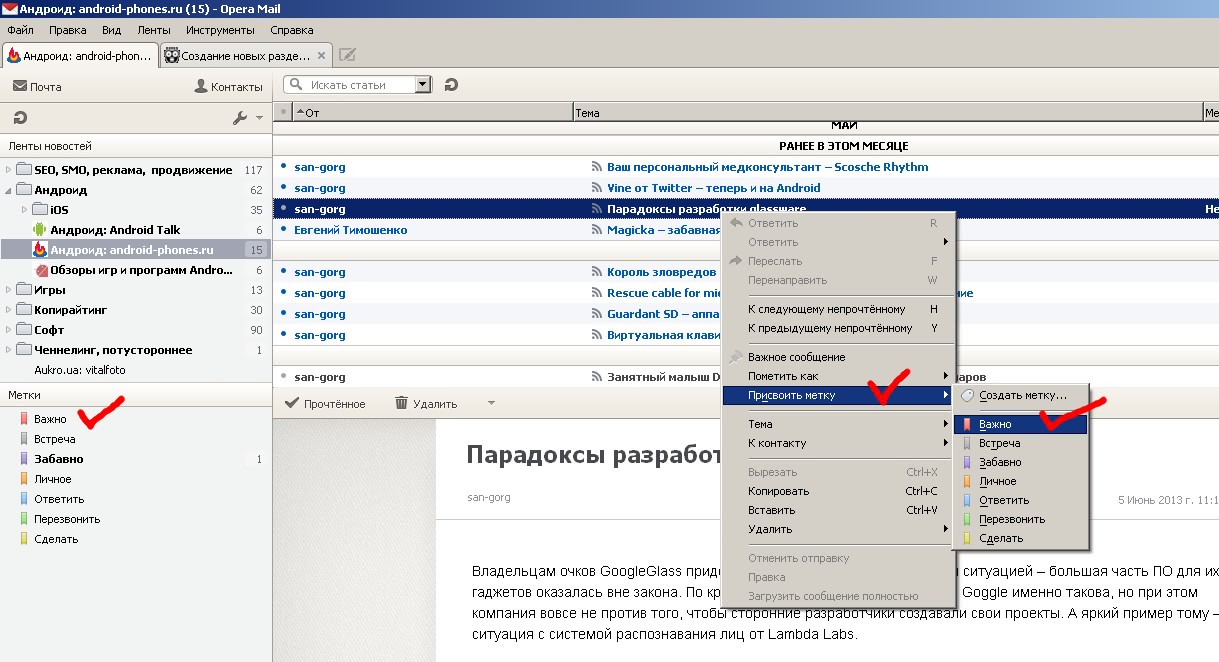1219x662 pixels.
Task: Open the Aukro.ua: vitalfoto feed
Action: pyautogui.click(x=79, y=370)
